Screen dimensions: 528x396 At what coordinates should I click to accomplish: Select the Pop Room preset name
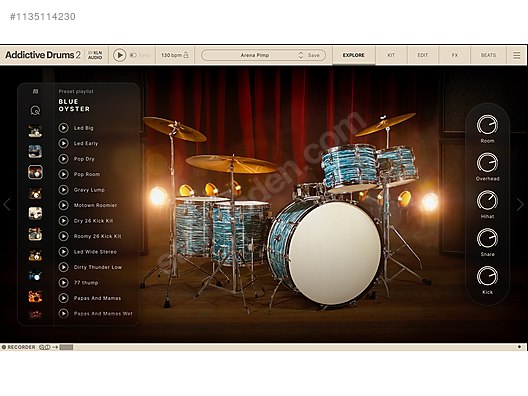(87, 174)
